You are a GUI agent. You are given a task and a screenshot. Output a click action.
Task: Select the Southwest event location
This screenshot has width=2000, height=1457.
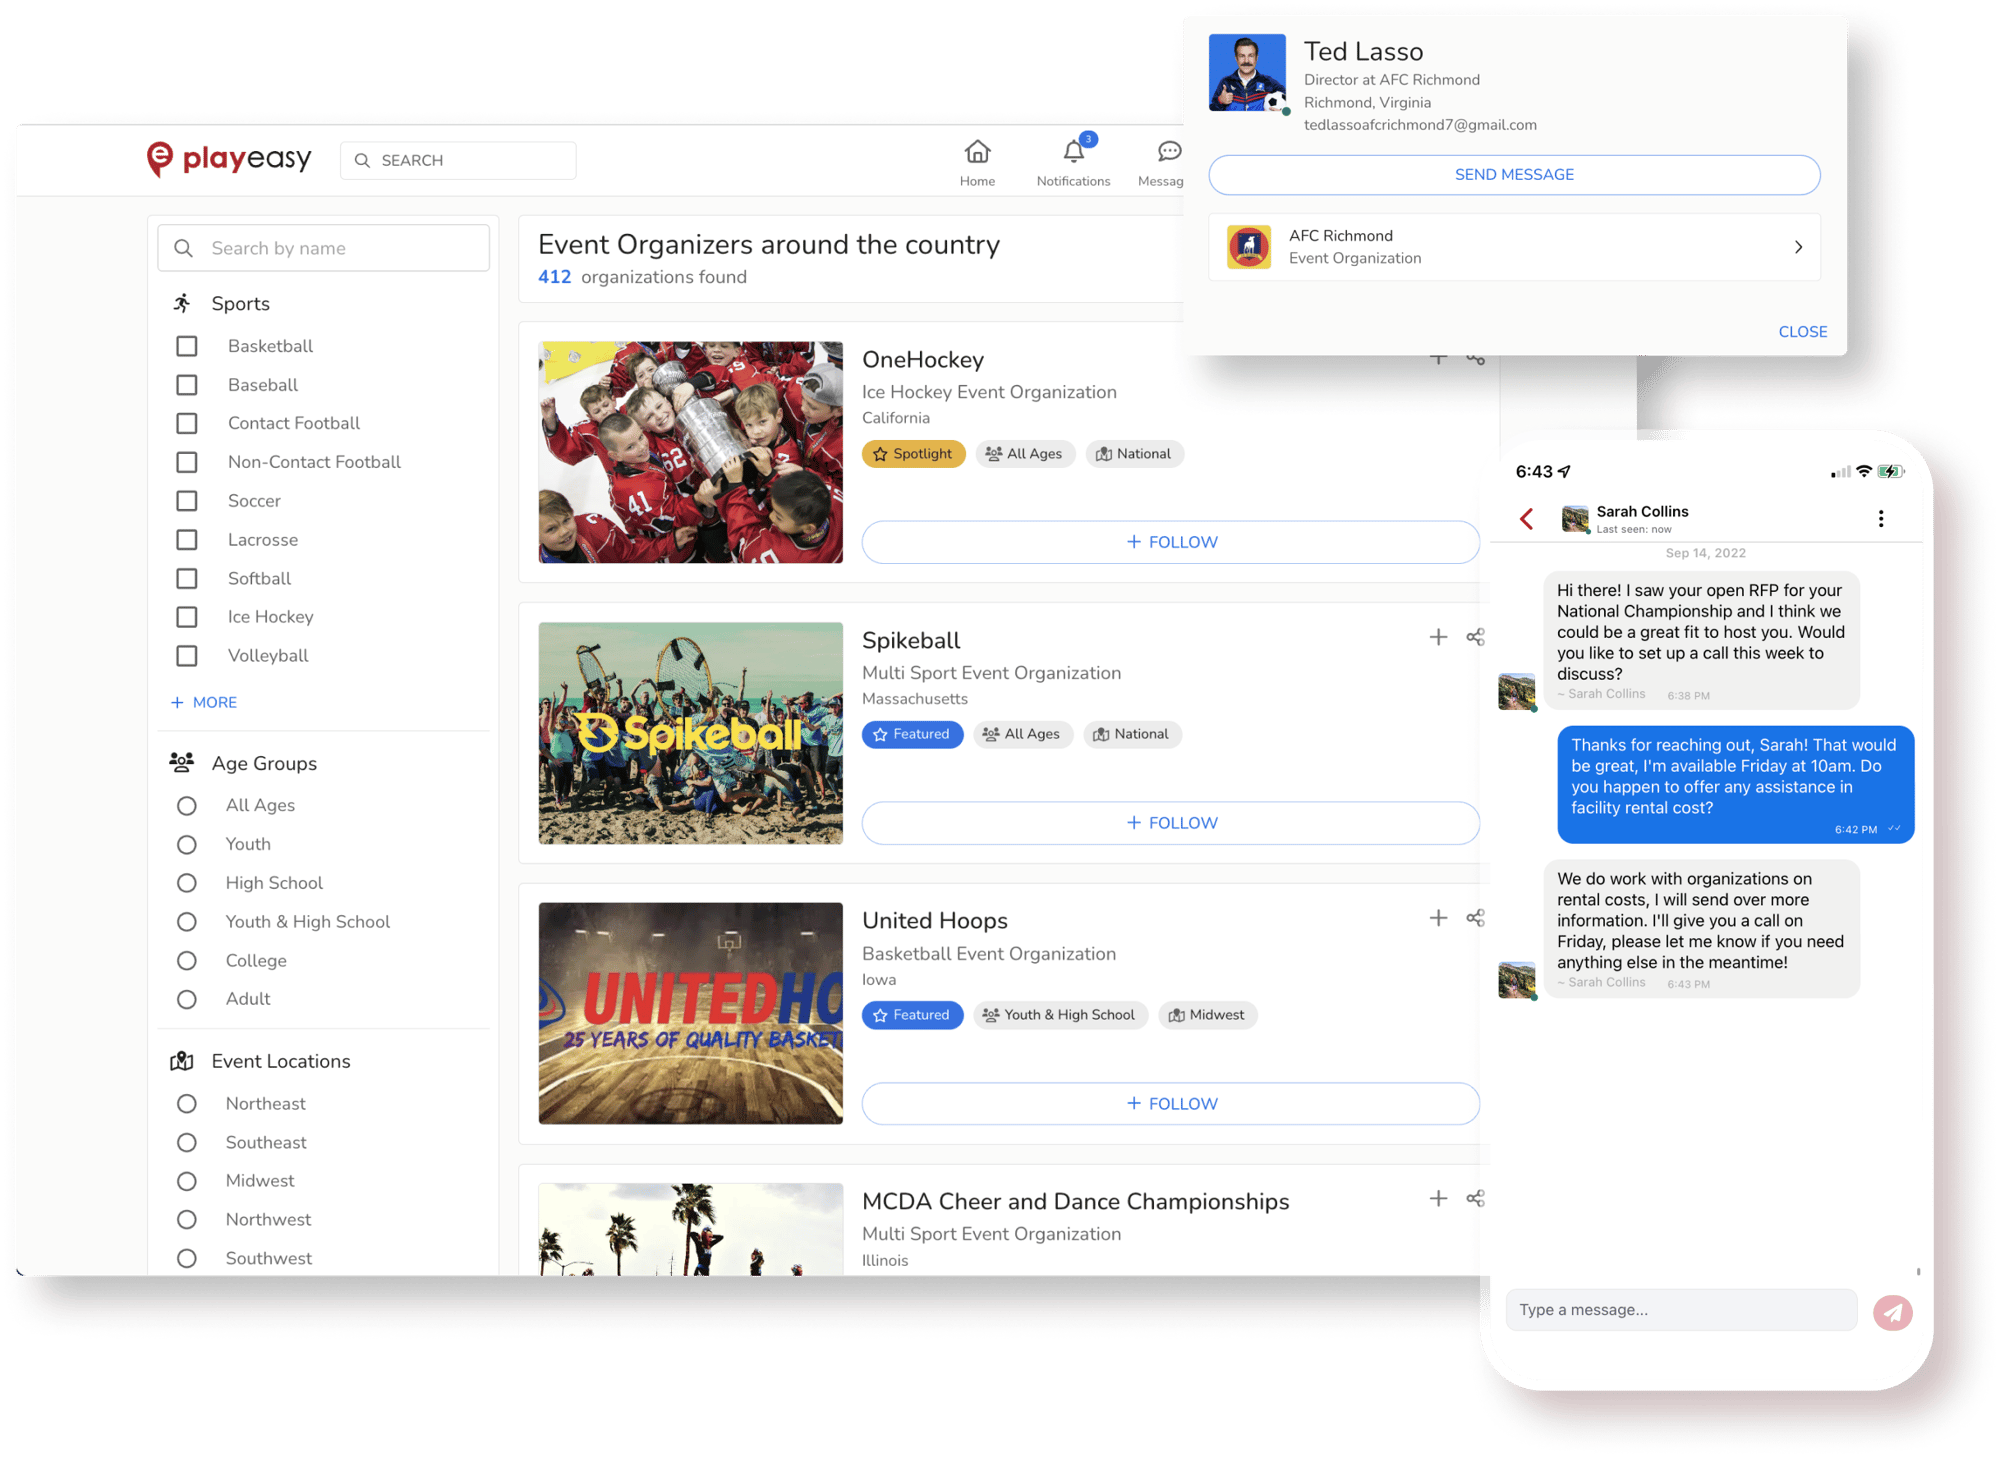click(187, 1258)
